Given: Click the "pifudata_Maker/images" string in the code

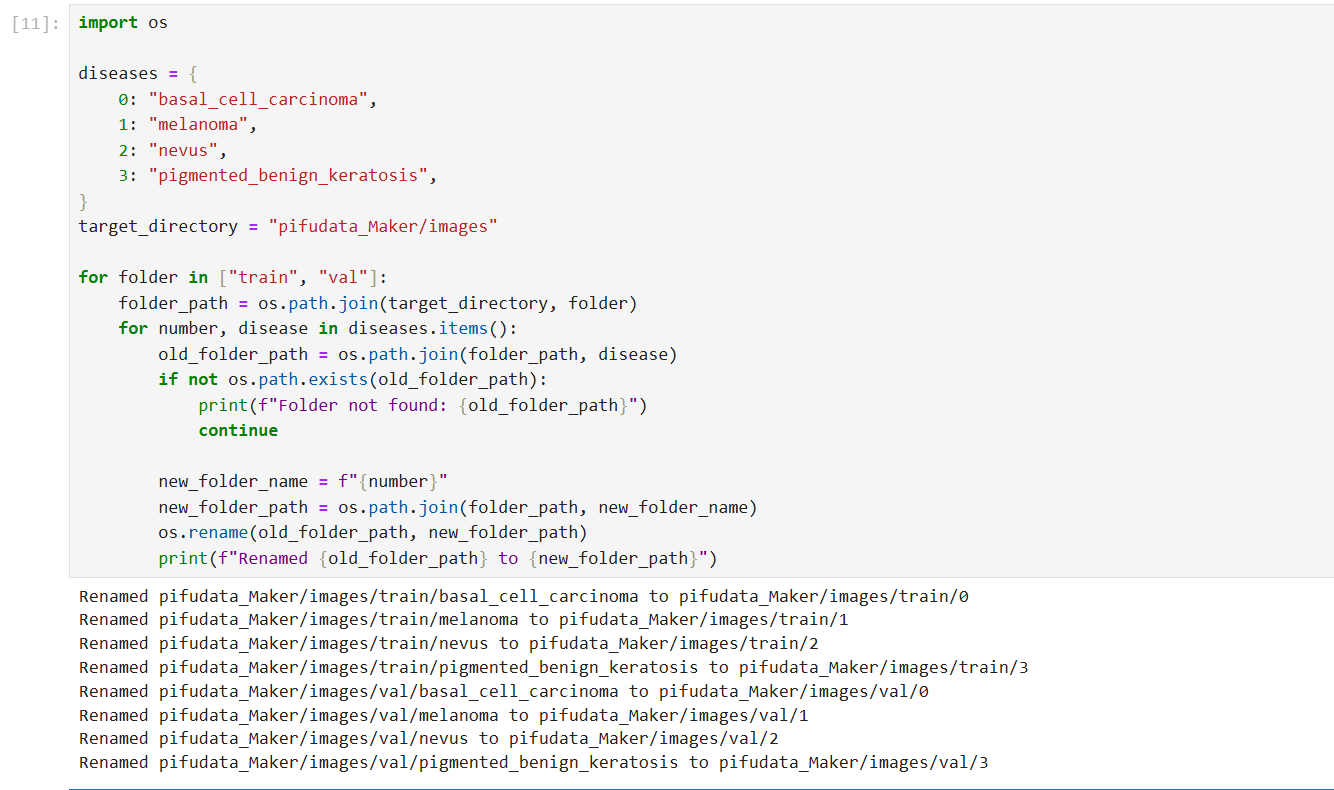Looking at the screenshot, I should (382, 226).
